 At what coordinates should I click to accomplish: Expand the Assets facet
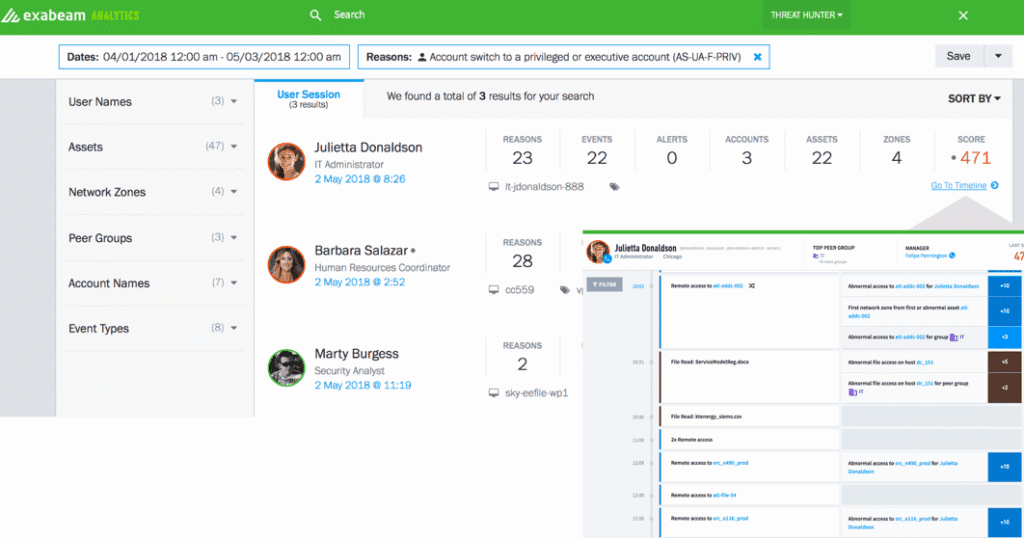153,147
